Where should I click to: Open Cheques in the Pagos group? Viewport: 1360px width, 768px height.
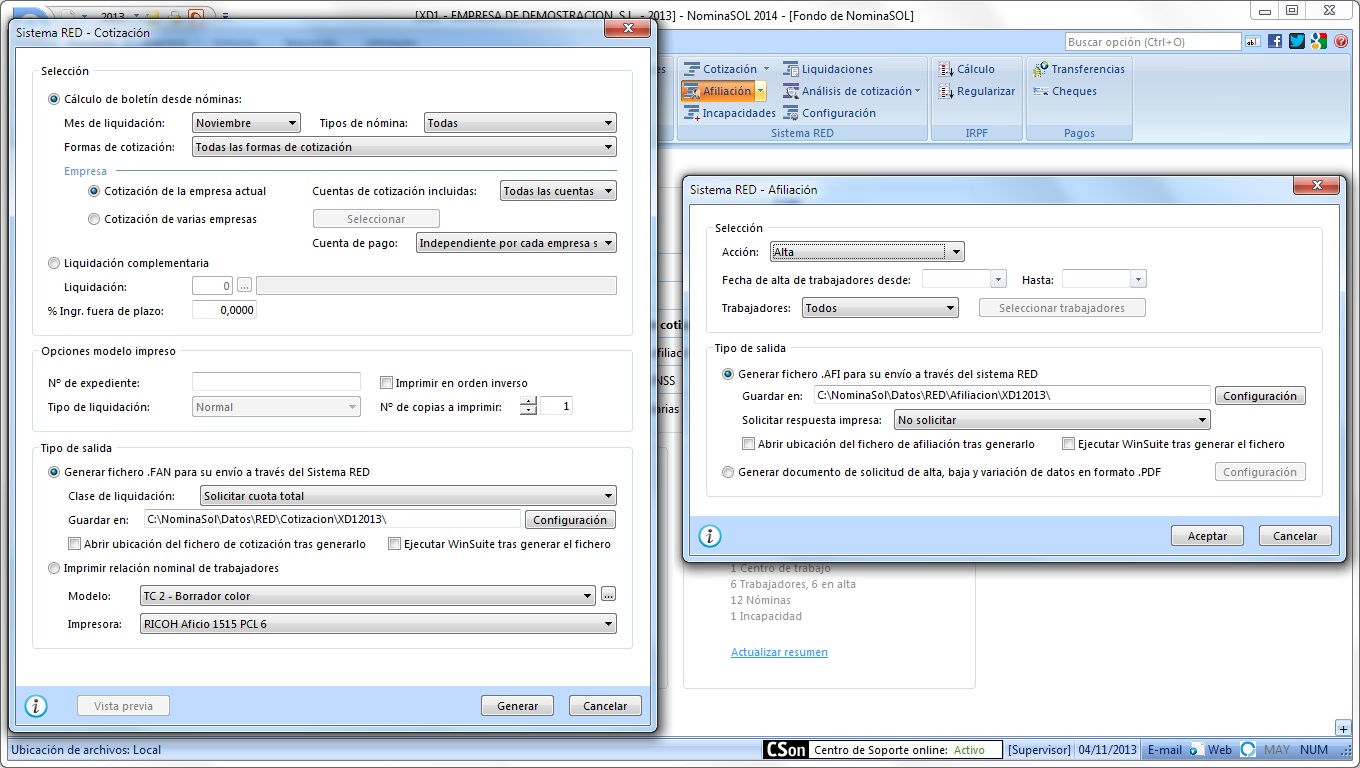[1065, 91]
